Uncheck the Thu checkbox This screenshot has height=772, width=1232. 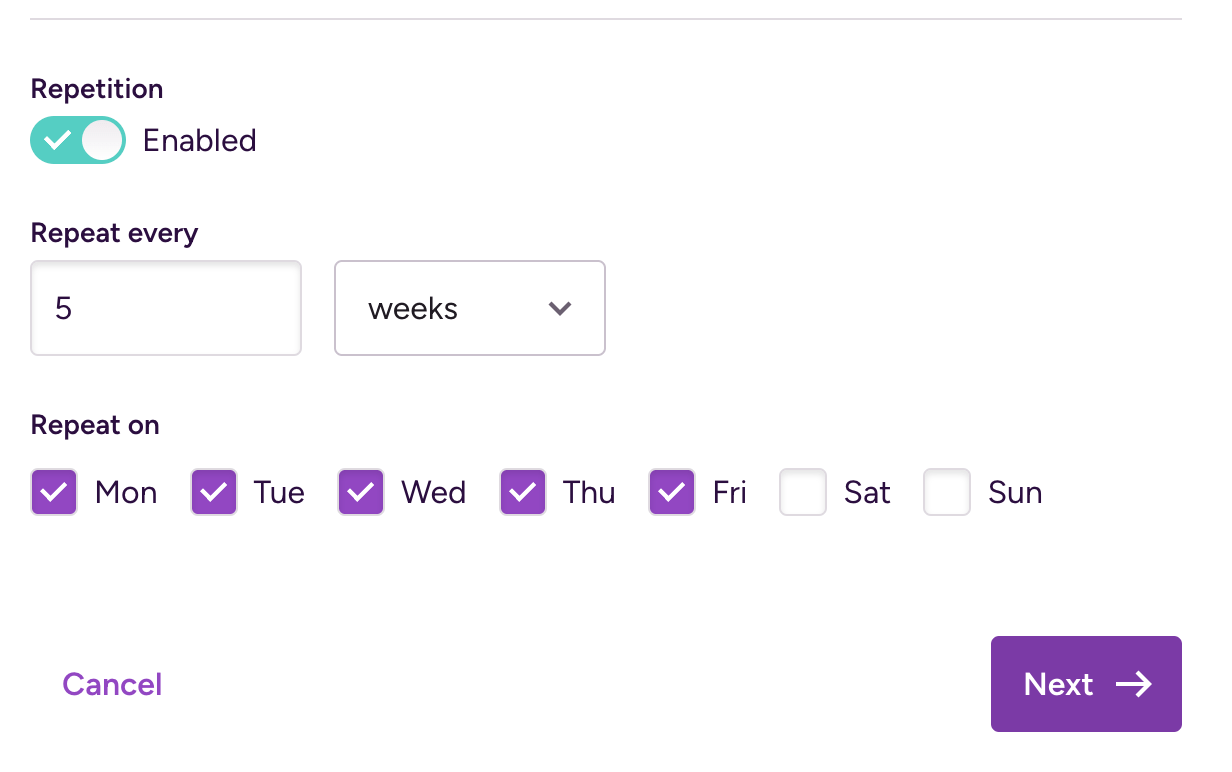522,491
